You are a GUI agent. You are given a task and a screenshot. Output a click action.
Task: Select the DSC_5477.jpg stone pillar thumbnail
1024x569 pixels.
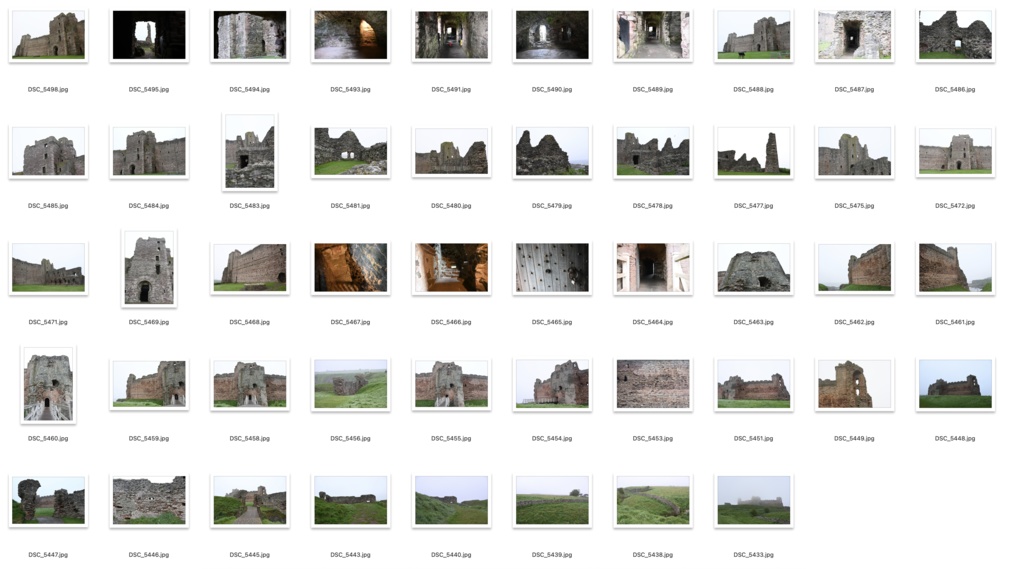754,152
